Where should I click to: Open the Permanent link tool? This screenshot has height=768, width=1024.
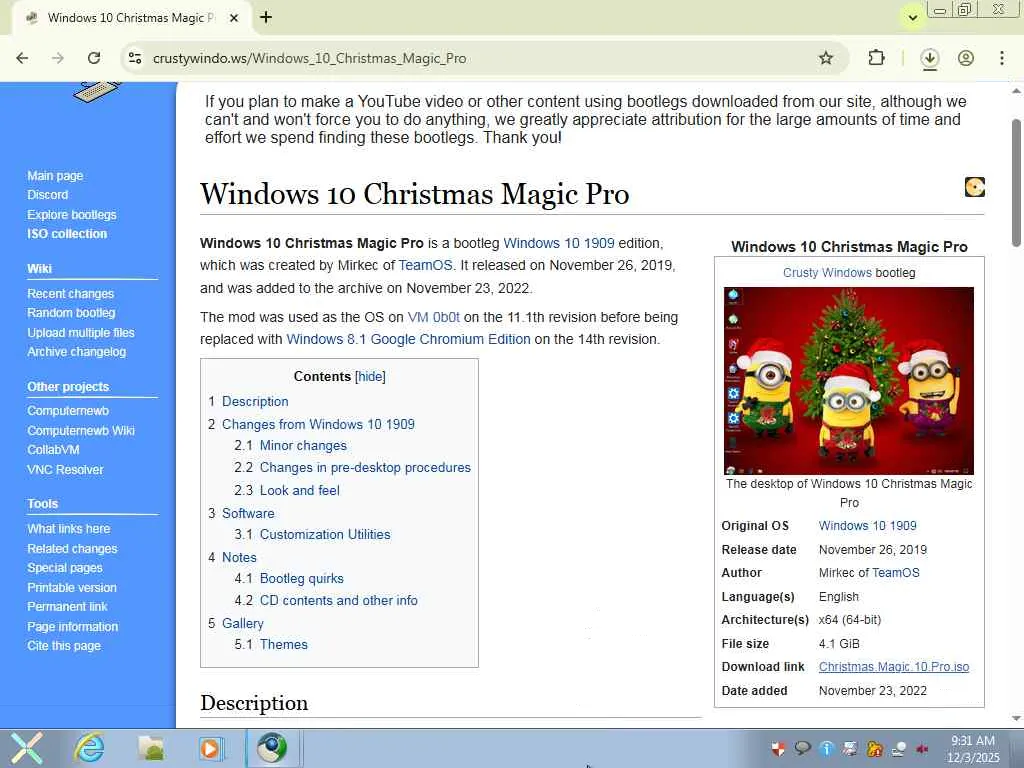coord(67,607)
